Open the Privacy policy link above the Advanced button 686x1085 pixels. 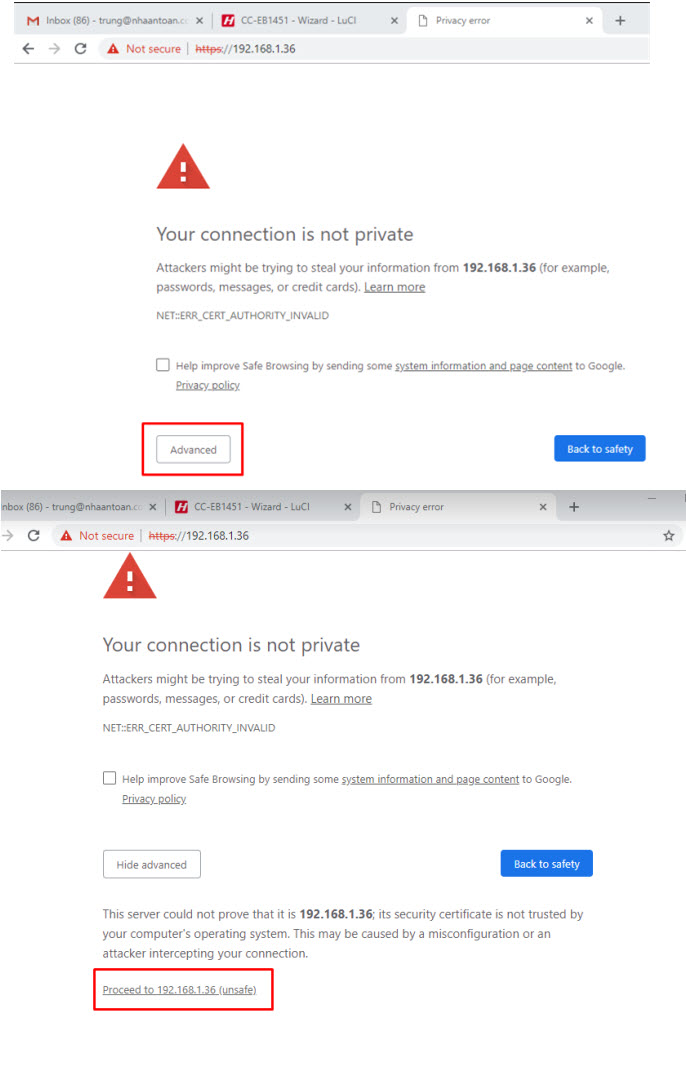(x=208, y=385)
